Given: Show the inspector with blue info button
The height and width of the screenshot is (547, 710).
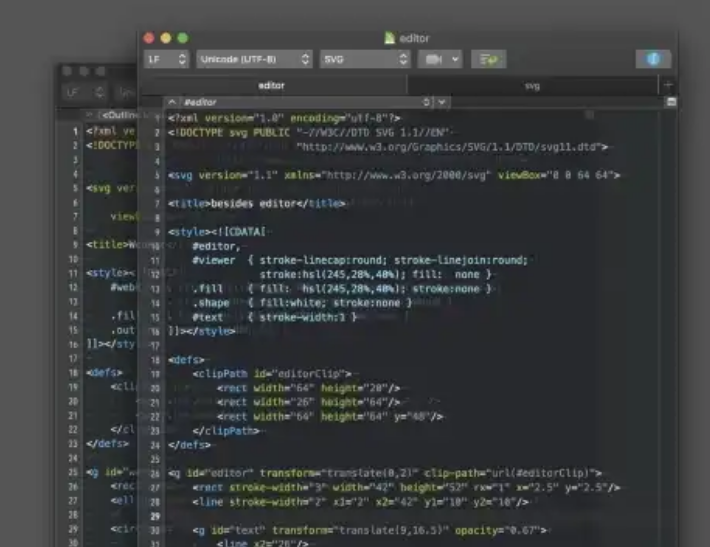Looking at the screenshot, I should (x=653, y=59).
